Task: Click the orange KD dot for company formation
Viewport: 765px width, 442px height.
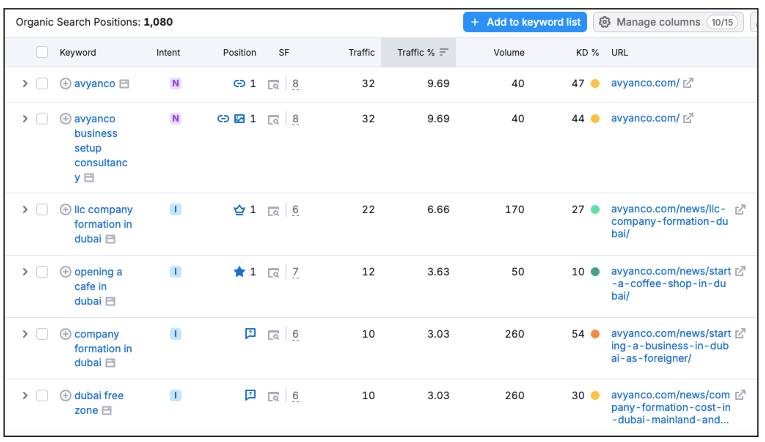Action: coord(595,334)
